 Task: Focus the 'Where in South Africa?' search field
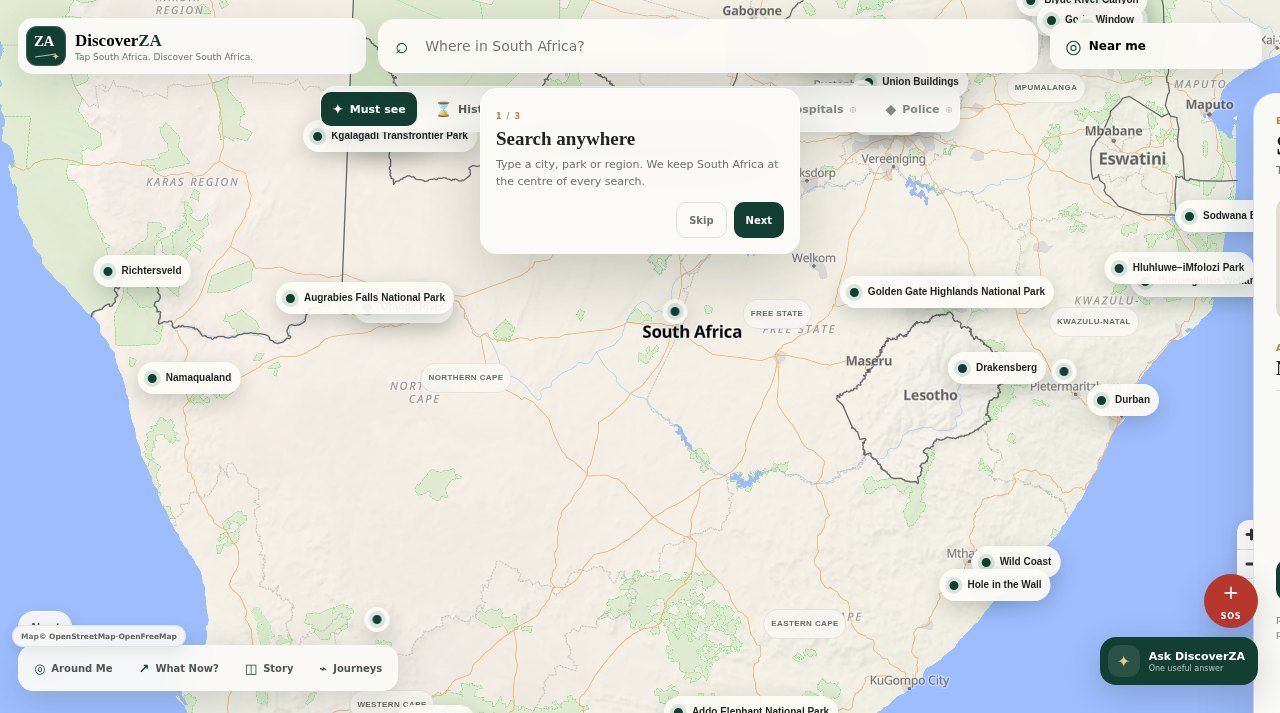coord(707,46)
